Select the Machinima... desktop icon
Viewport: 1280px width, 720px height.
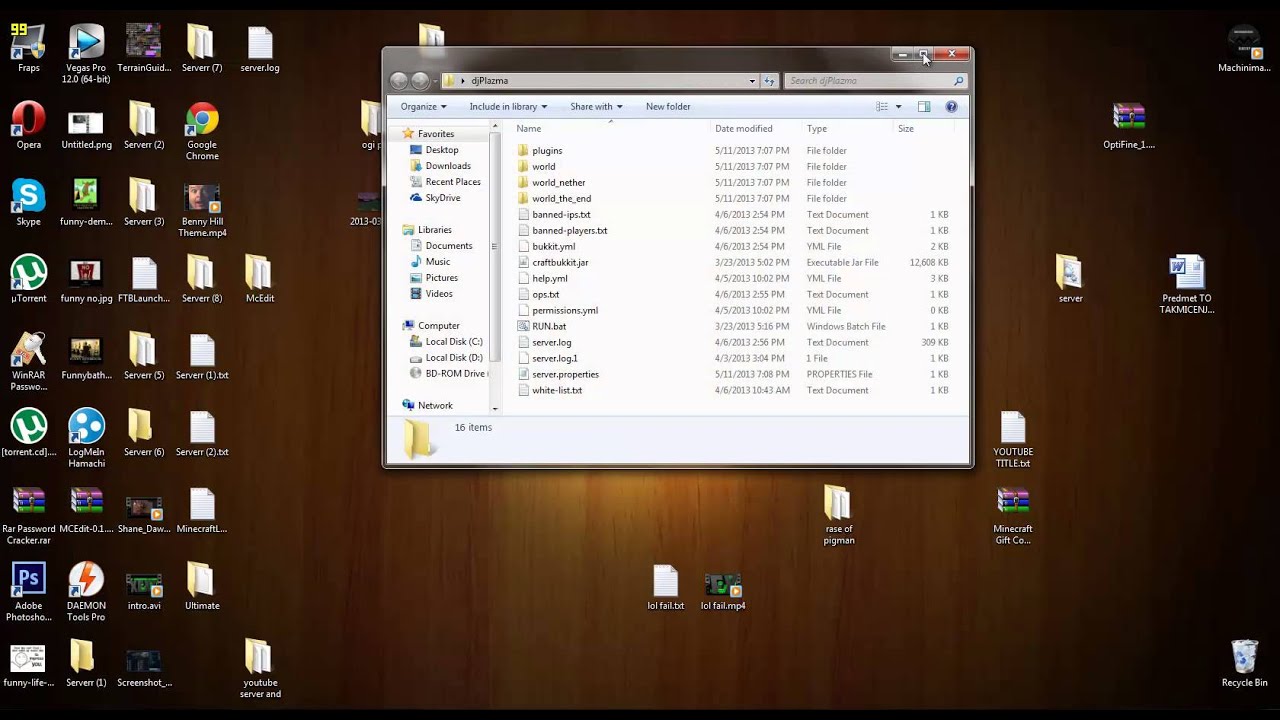[1244, 48]
